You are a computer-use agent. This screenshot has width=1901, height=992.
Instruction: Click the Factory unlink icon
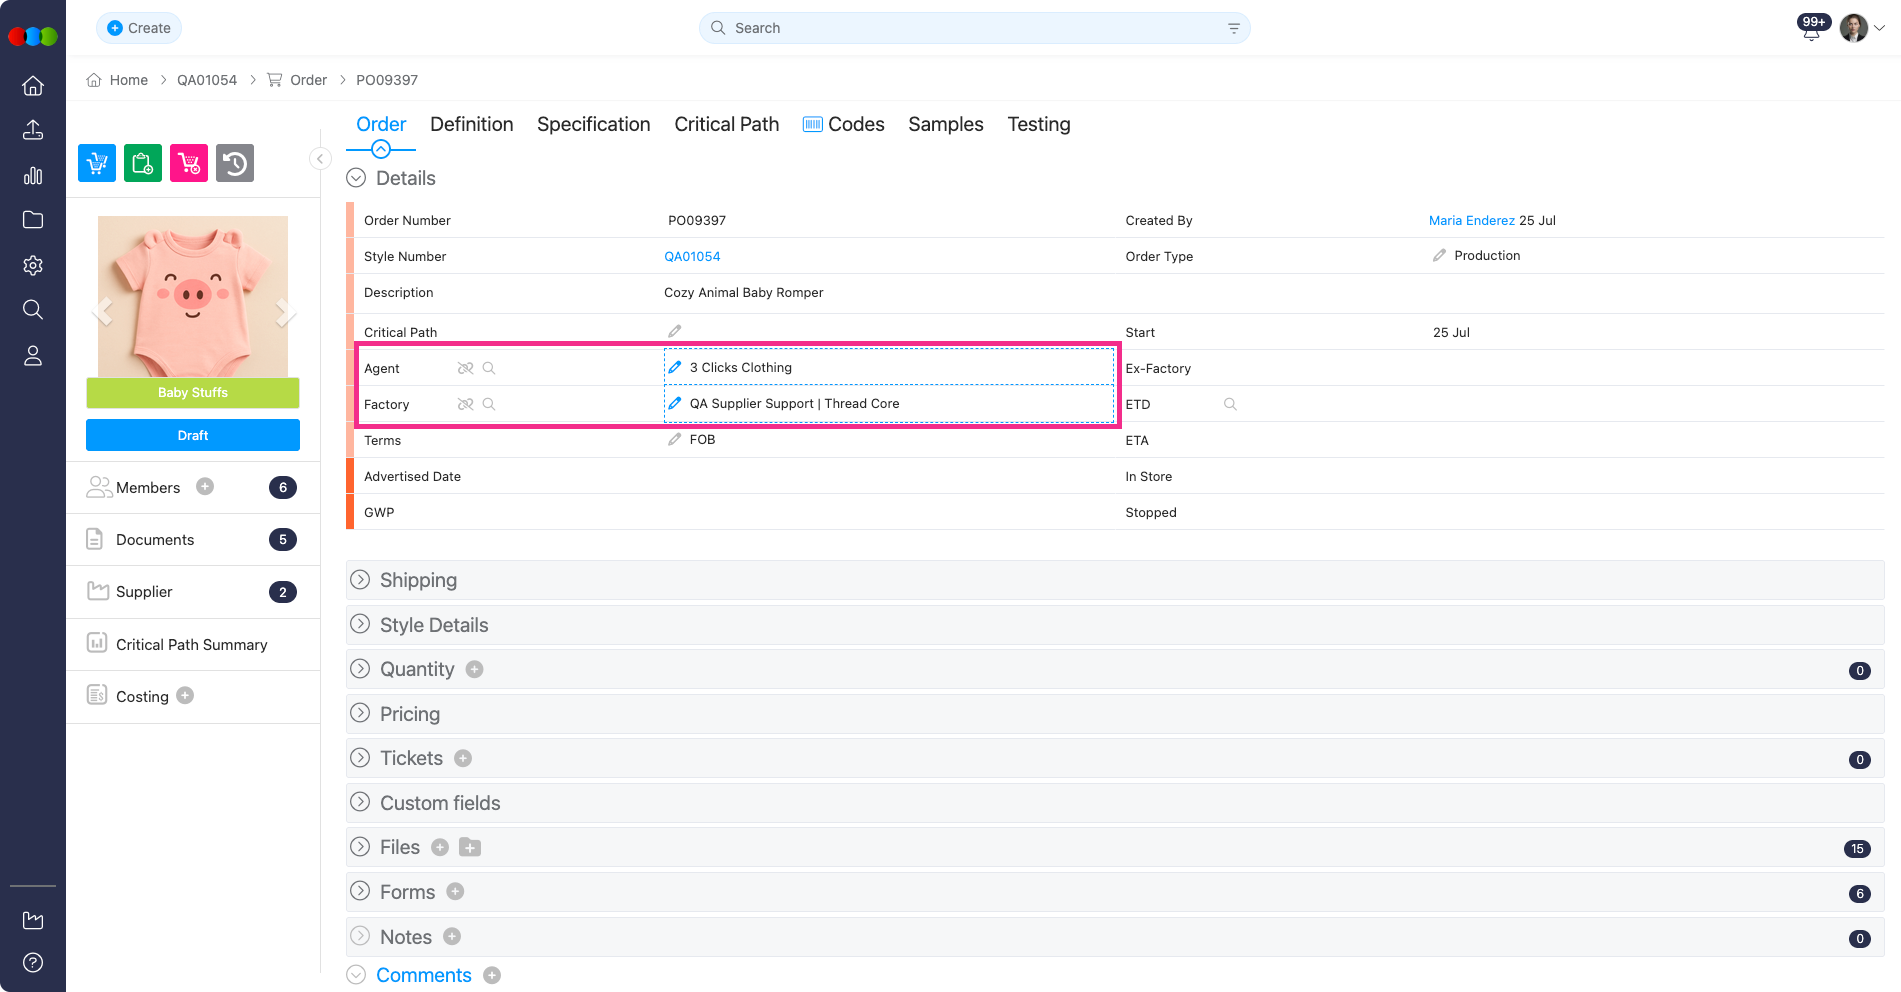point(465,404)
